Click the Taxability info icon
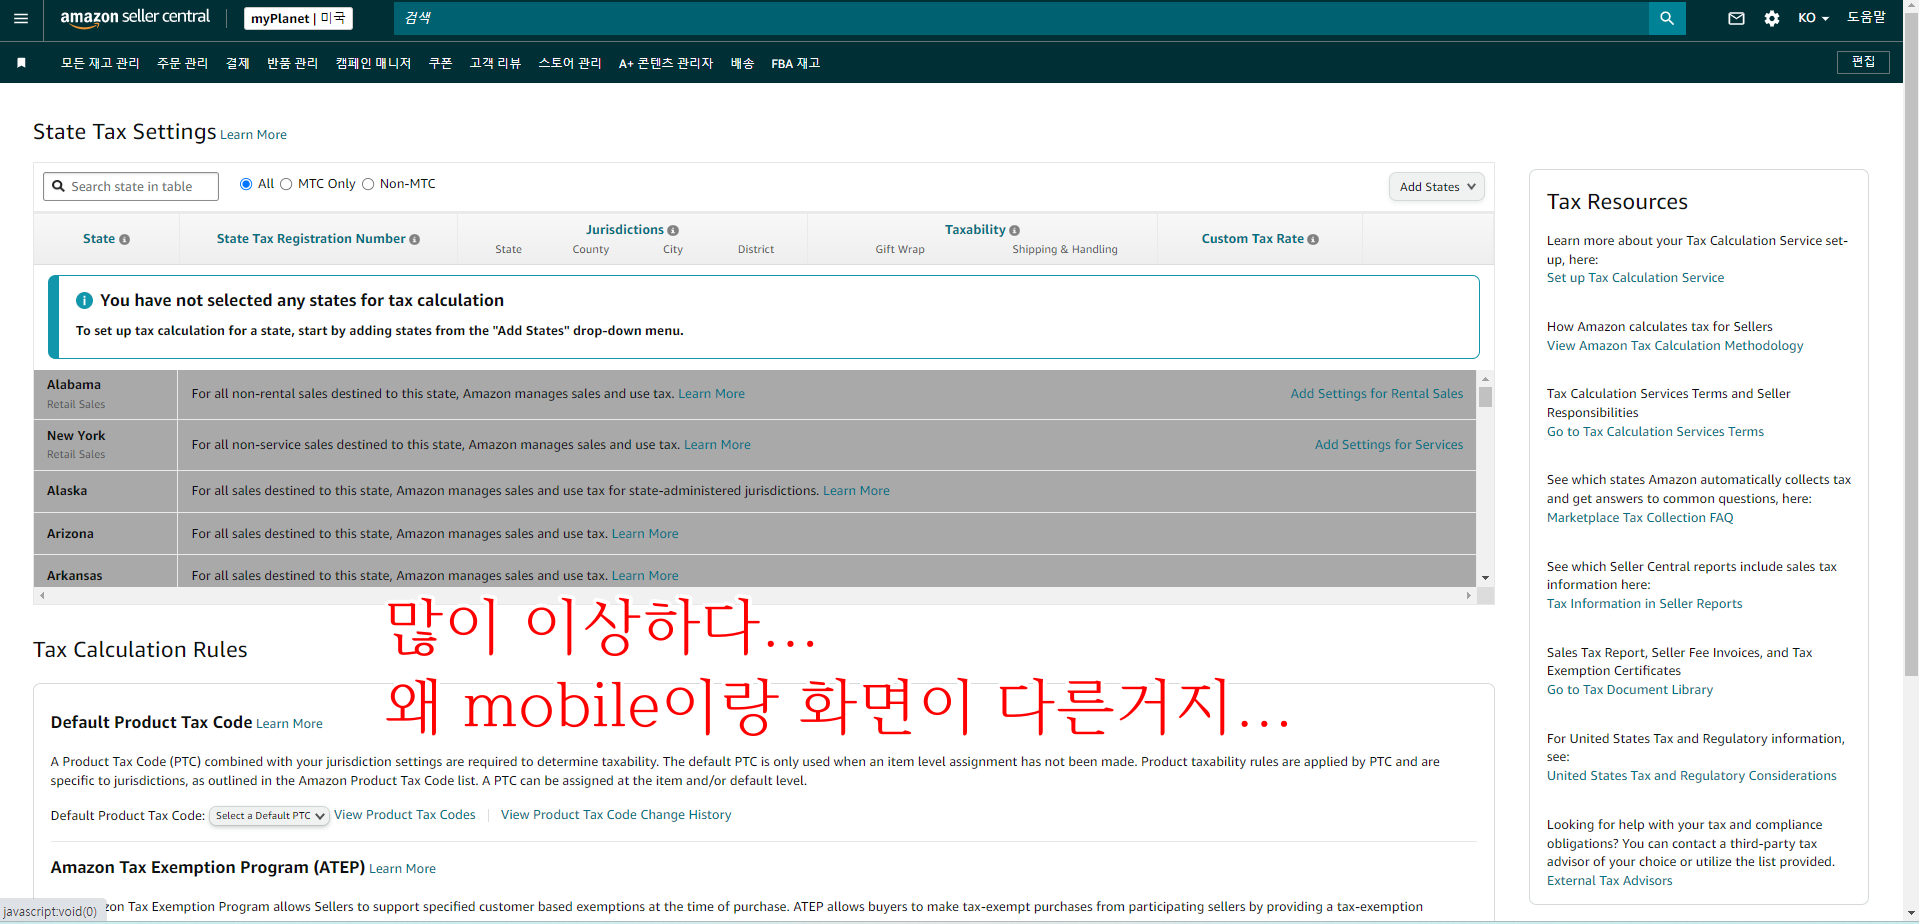This screenshot has width=1919, height=924. point(1015,231)
